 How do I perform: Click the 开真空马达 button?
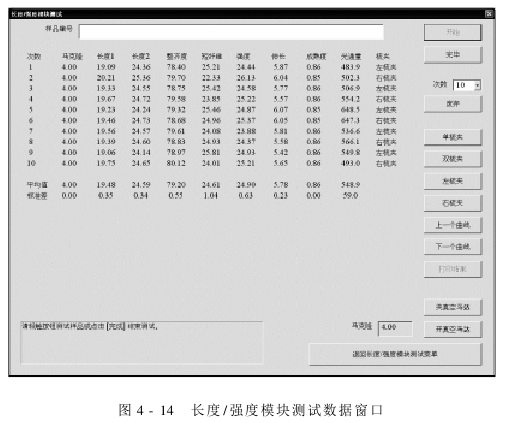[x=453, y=329]
